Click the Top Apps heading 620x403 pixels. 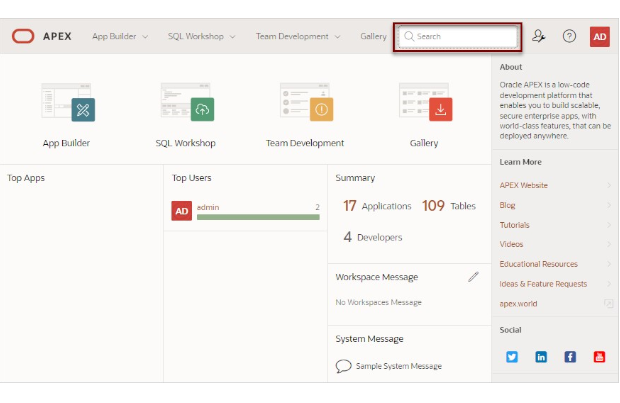coord(26,178)
